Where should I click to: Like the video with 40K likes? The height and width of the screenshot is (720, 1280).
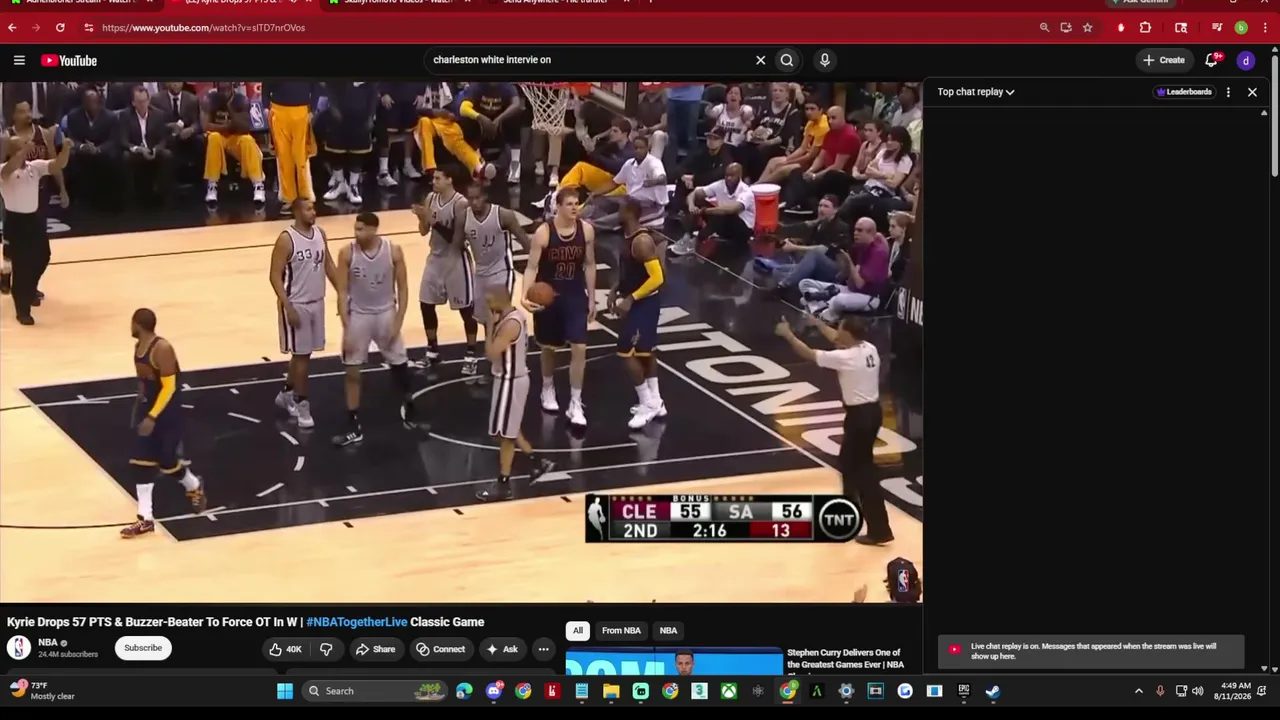(285, 649)
